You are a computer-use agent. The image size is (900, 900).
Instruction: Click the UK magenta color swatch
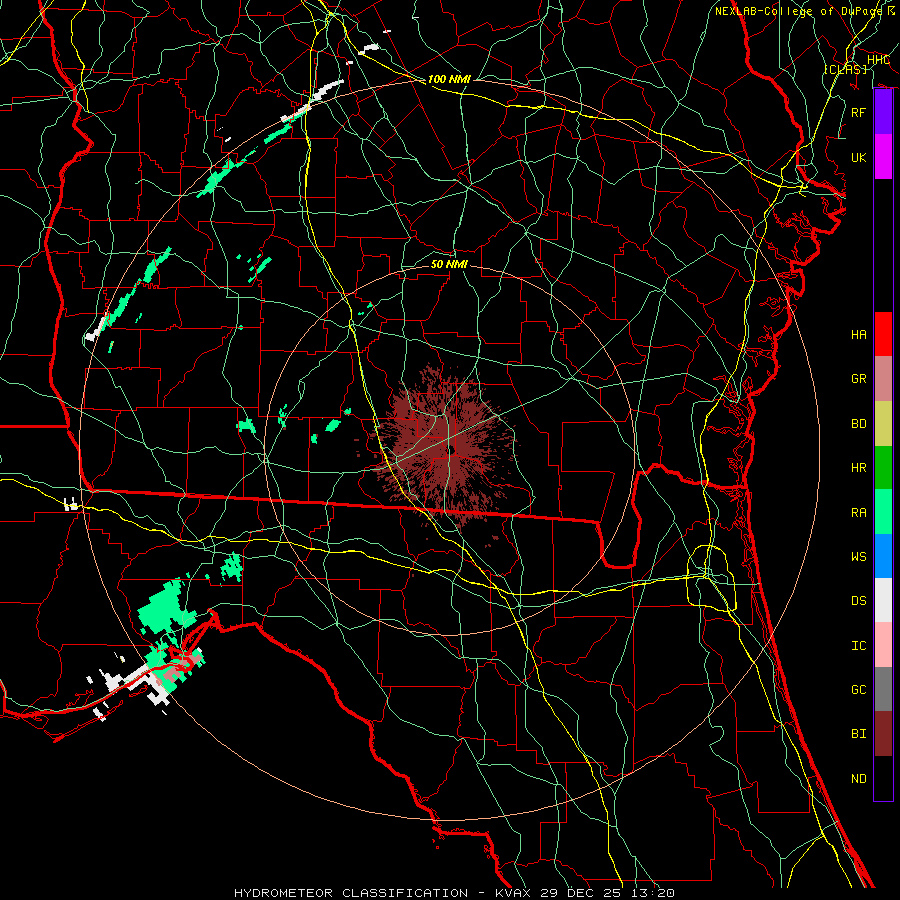pyautogui.click(x=883, y=157)
